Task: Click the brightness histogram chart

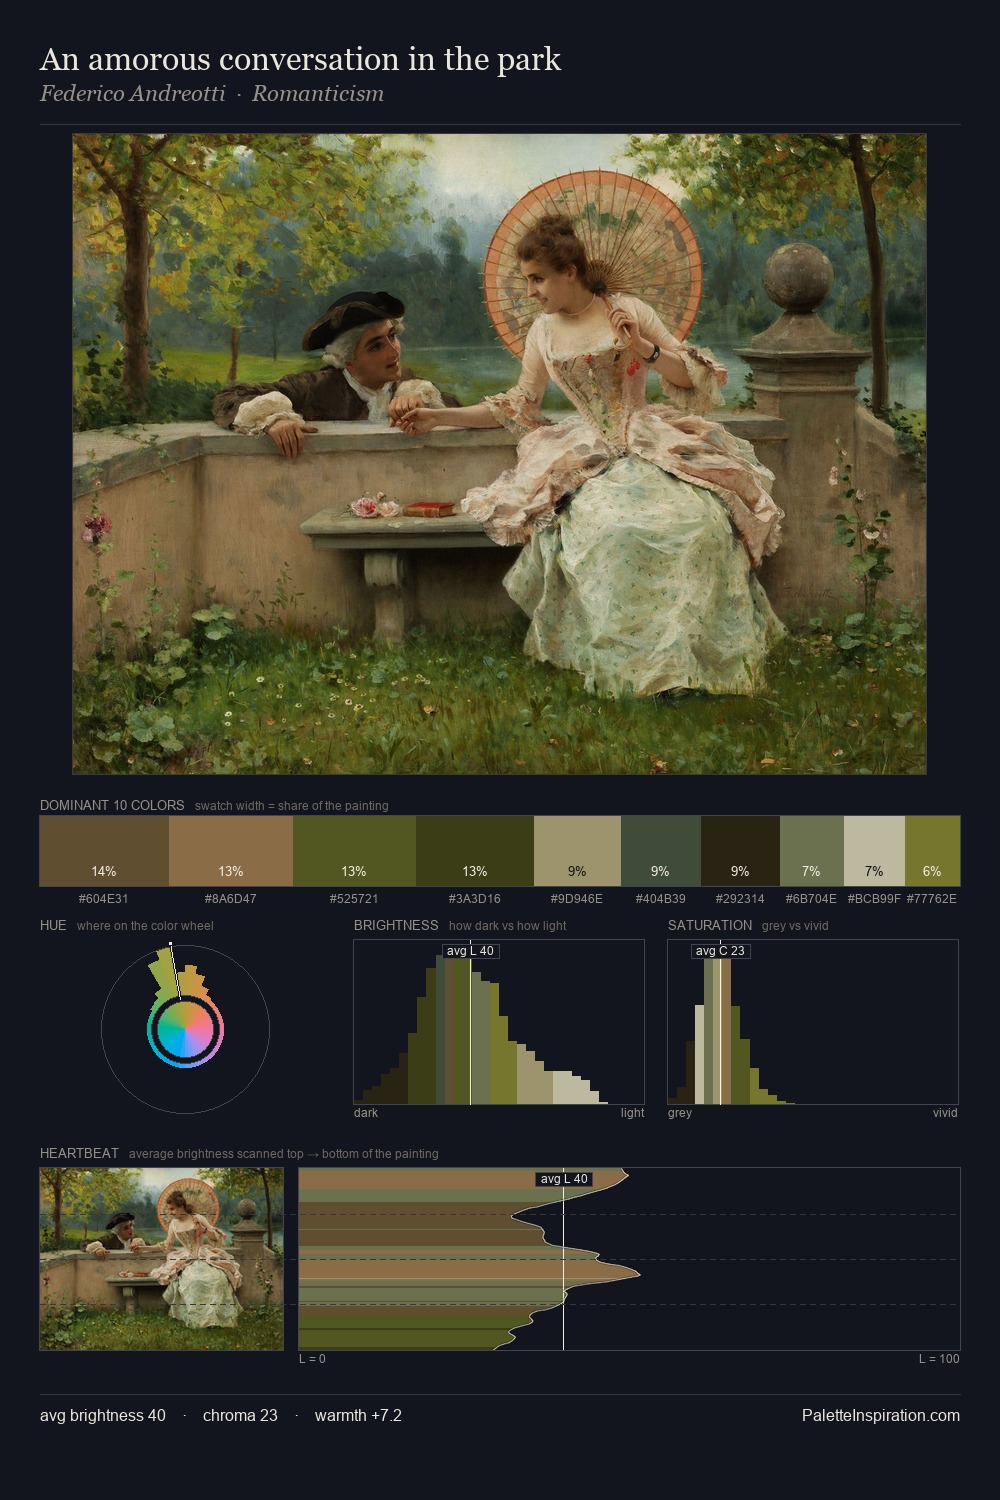Action: pos(499,1022)
